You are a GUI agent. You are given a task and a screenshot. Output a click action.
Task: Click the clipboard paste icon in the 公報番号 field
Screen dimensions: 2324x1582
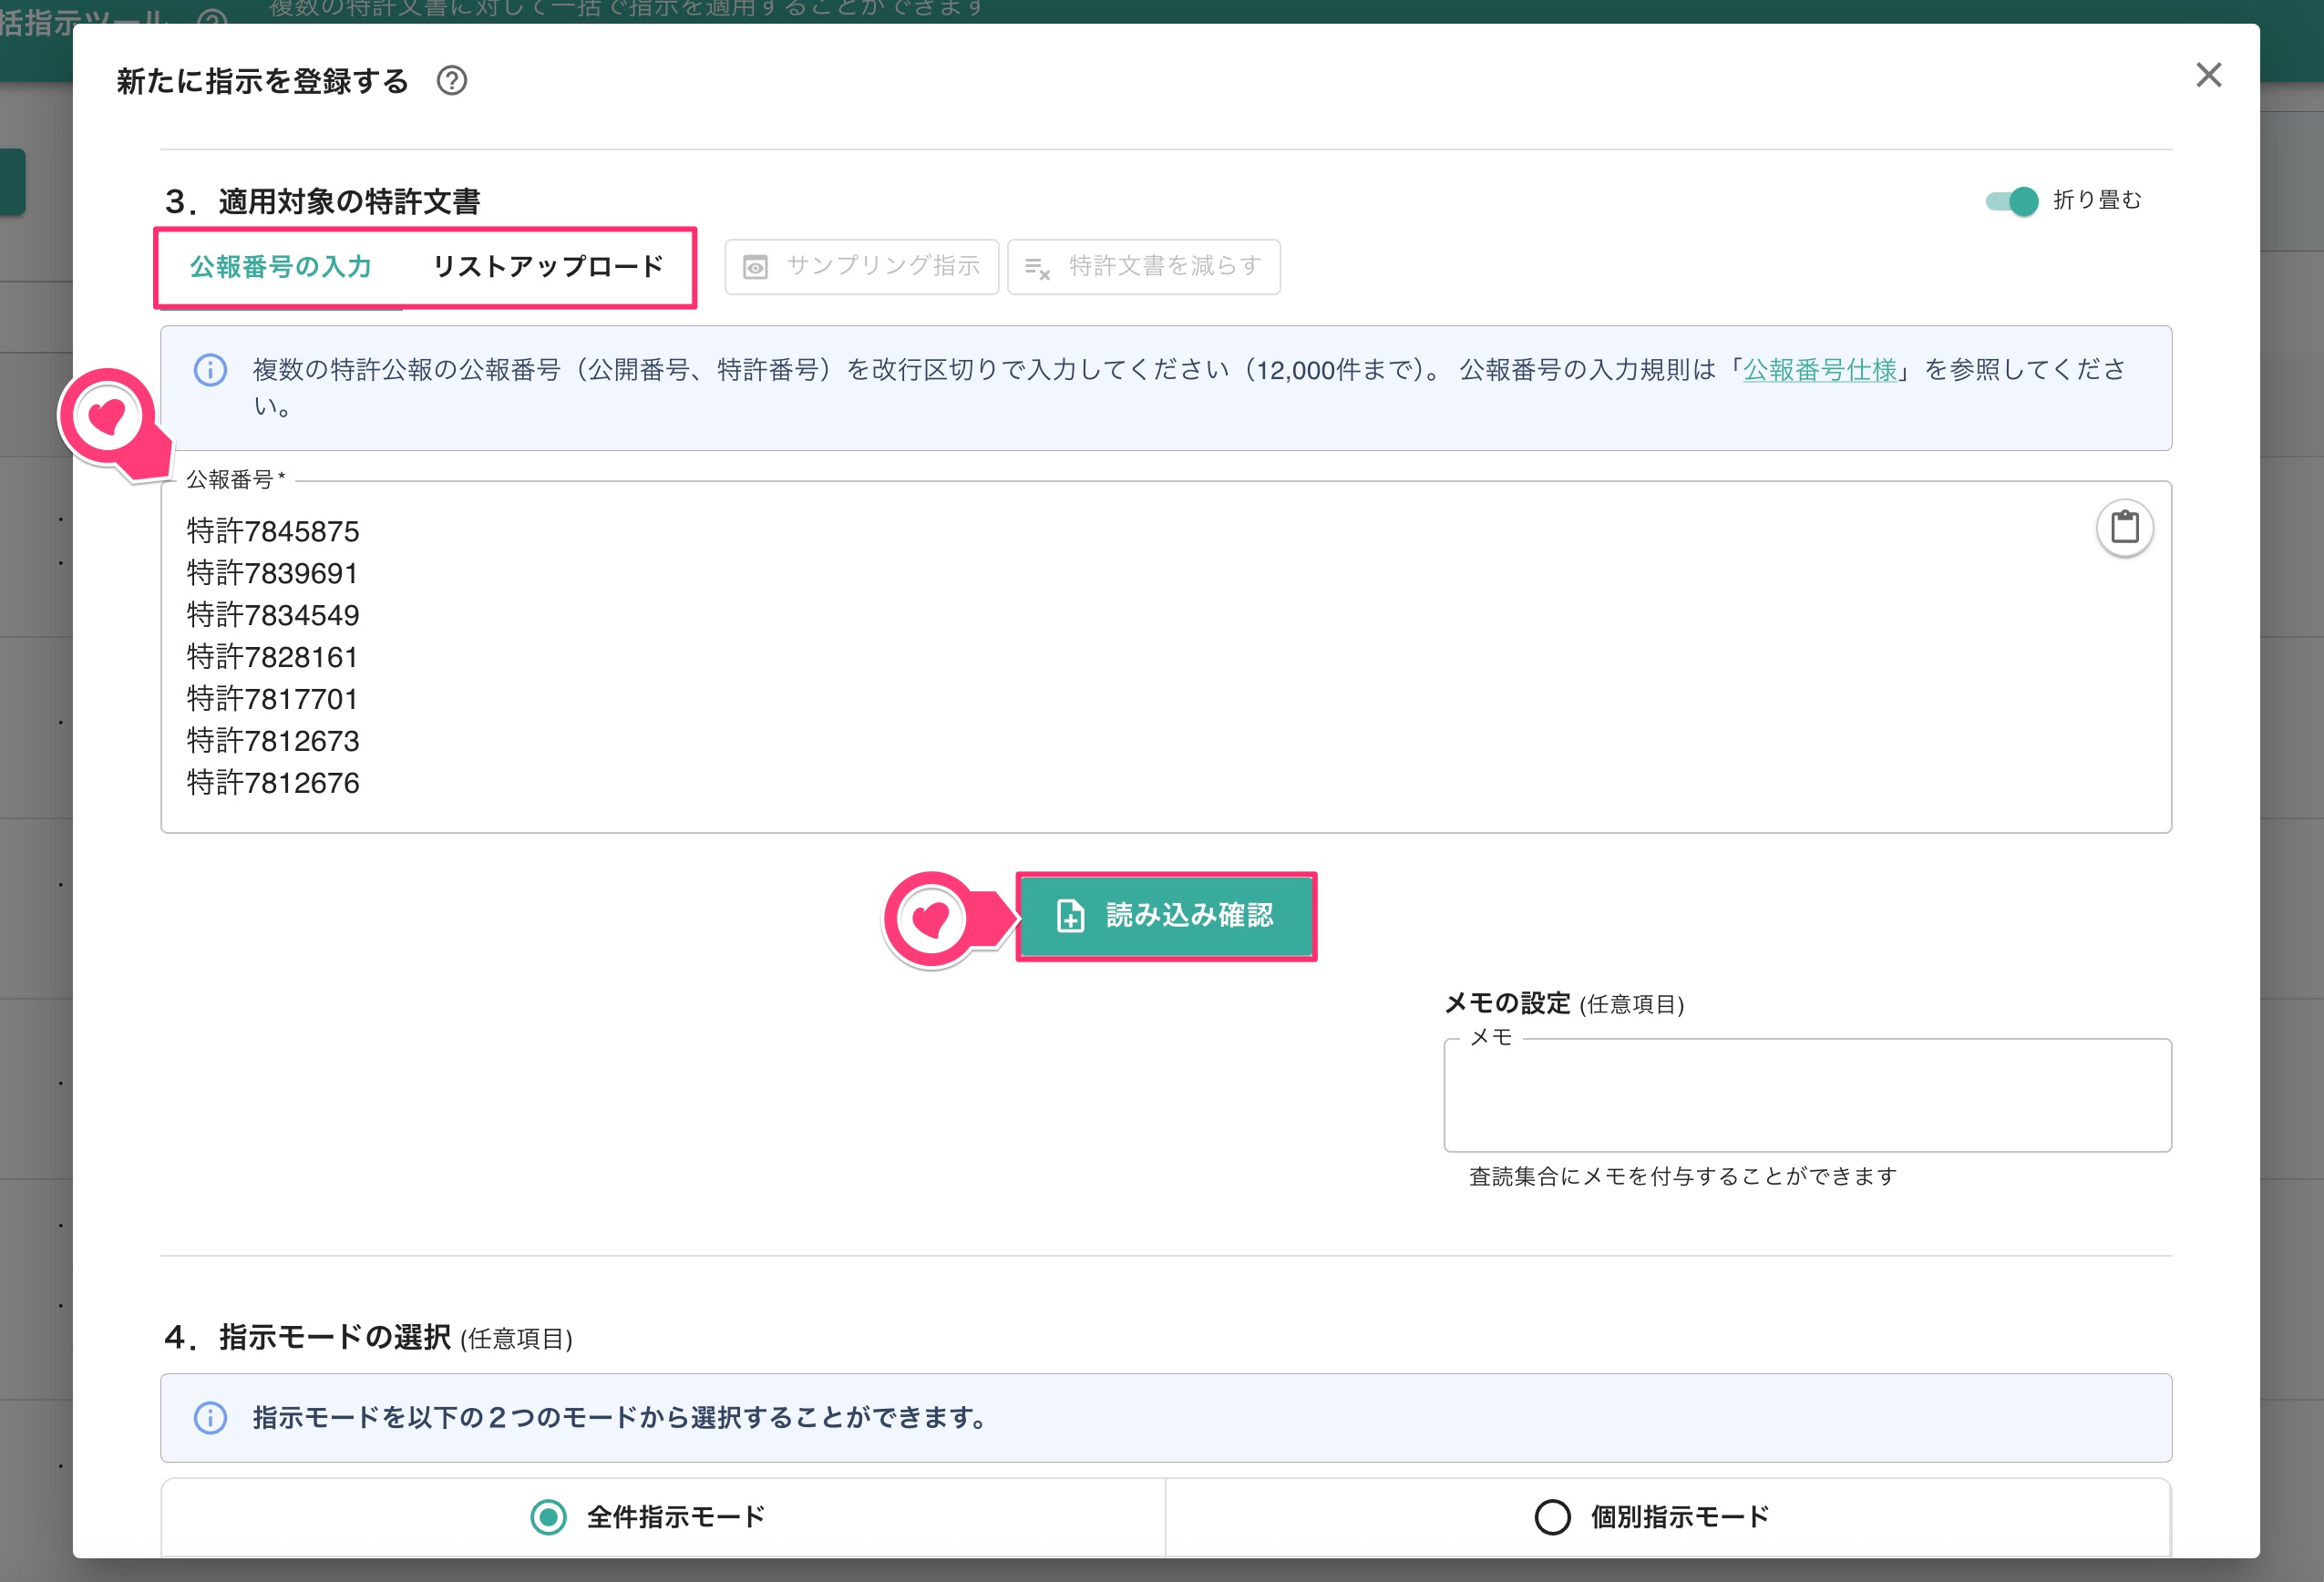click(2124, 527)
